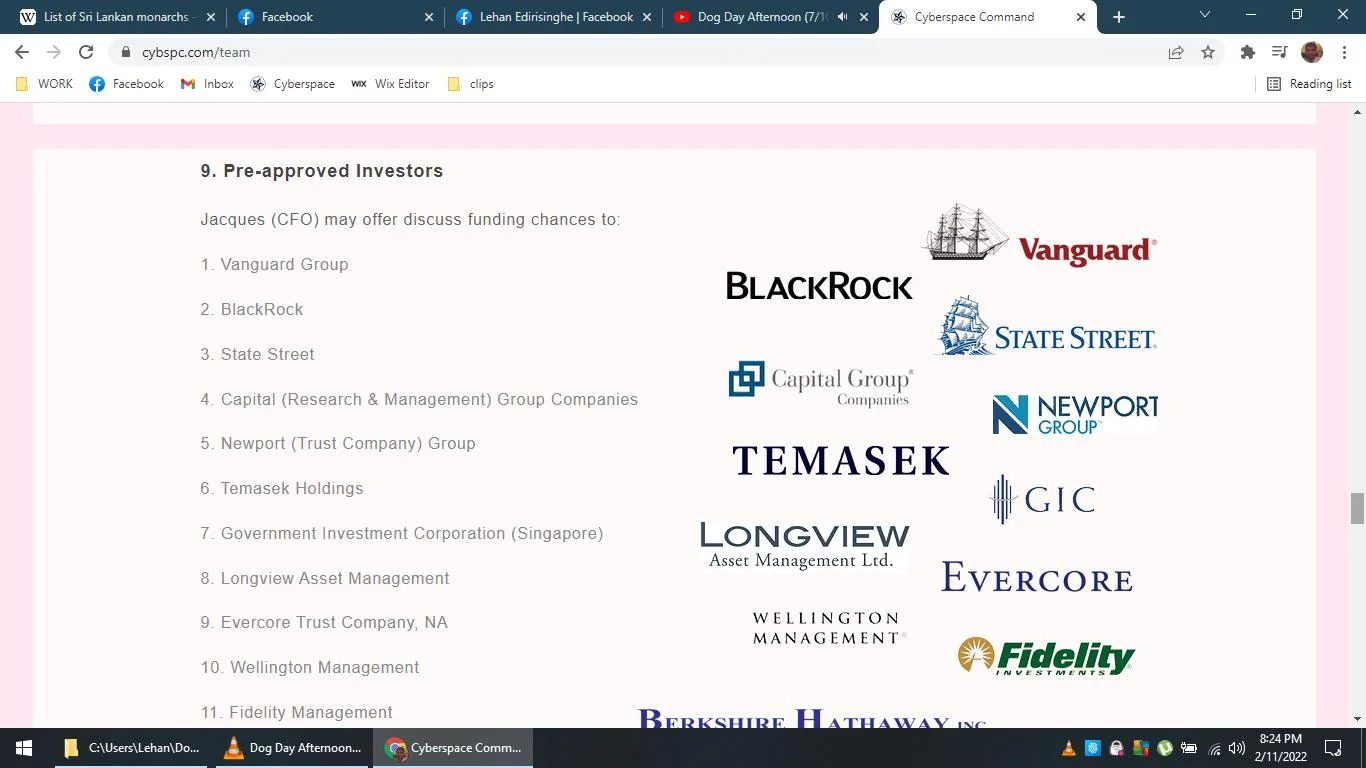Click the browser forward arrow
The image size is (1366, 768).
54,52
